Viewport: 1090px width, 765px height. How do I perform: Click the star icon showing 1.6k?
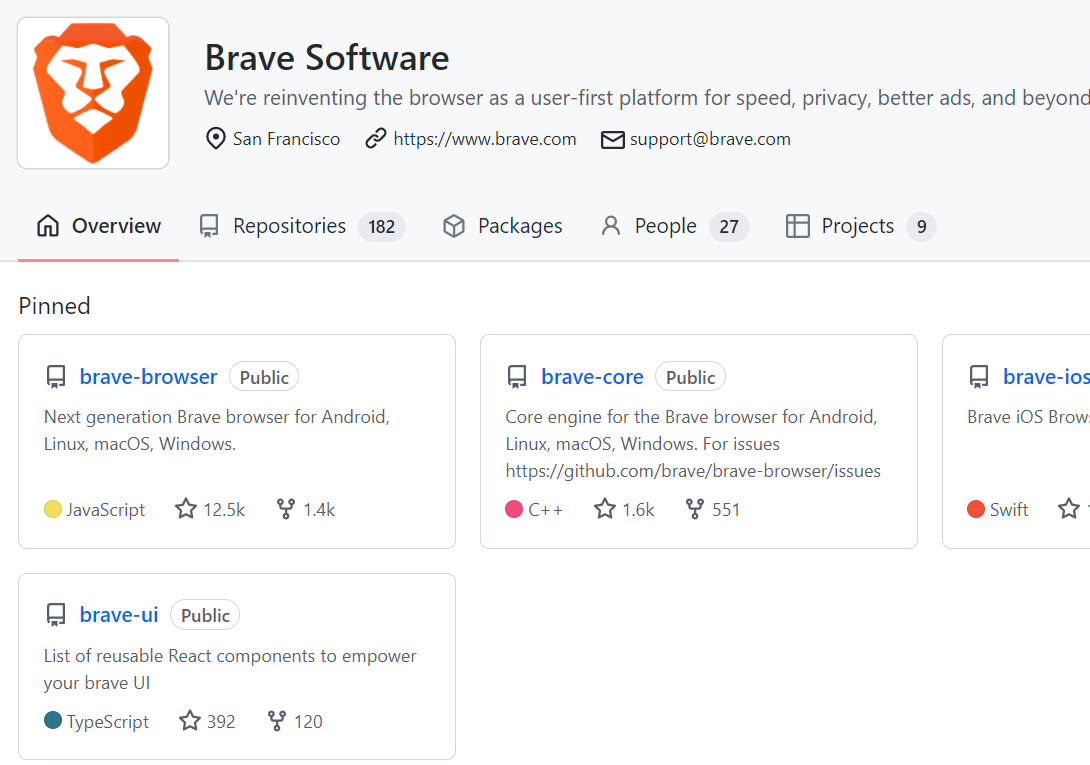click(x=605, y=509)
